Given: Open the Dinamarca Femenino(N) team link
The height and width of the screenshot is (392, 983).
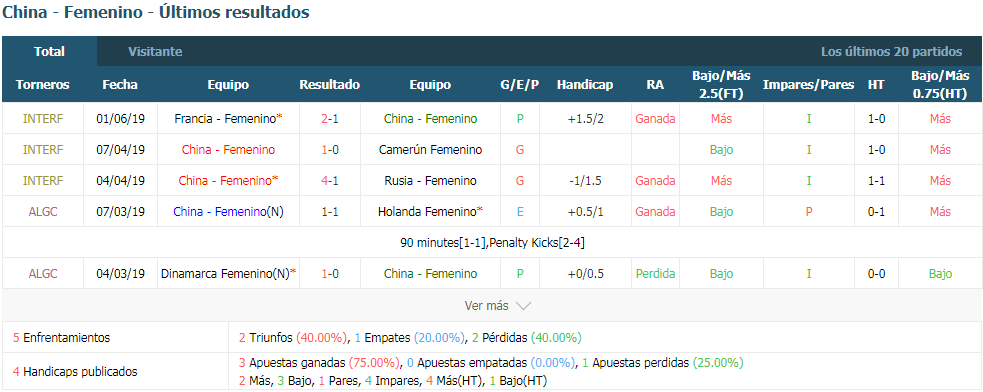Looking at the screenshot, I should [225, 273].
